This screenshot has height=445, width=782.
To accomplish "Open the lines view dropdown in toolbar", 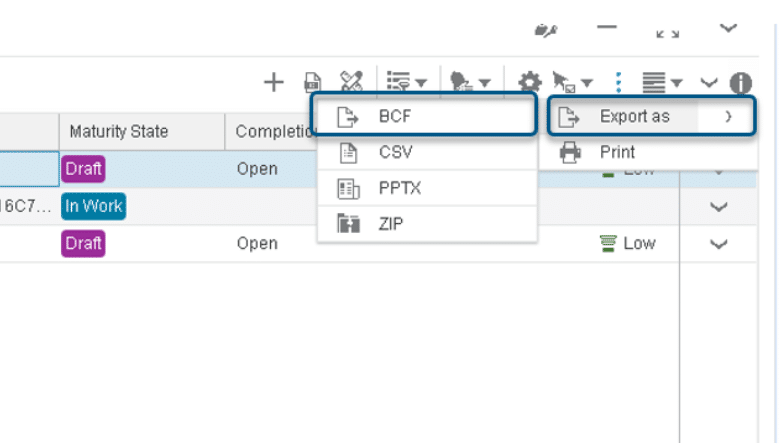I will click(662, 83).
